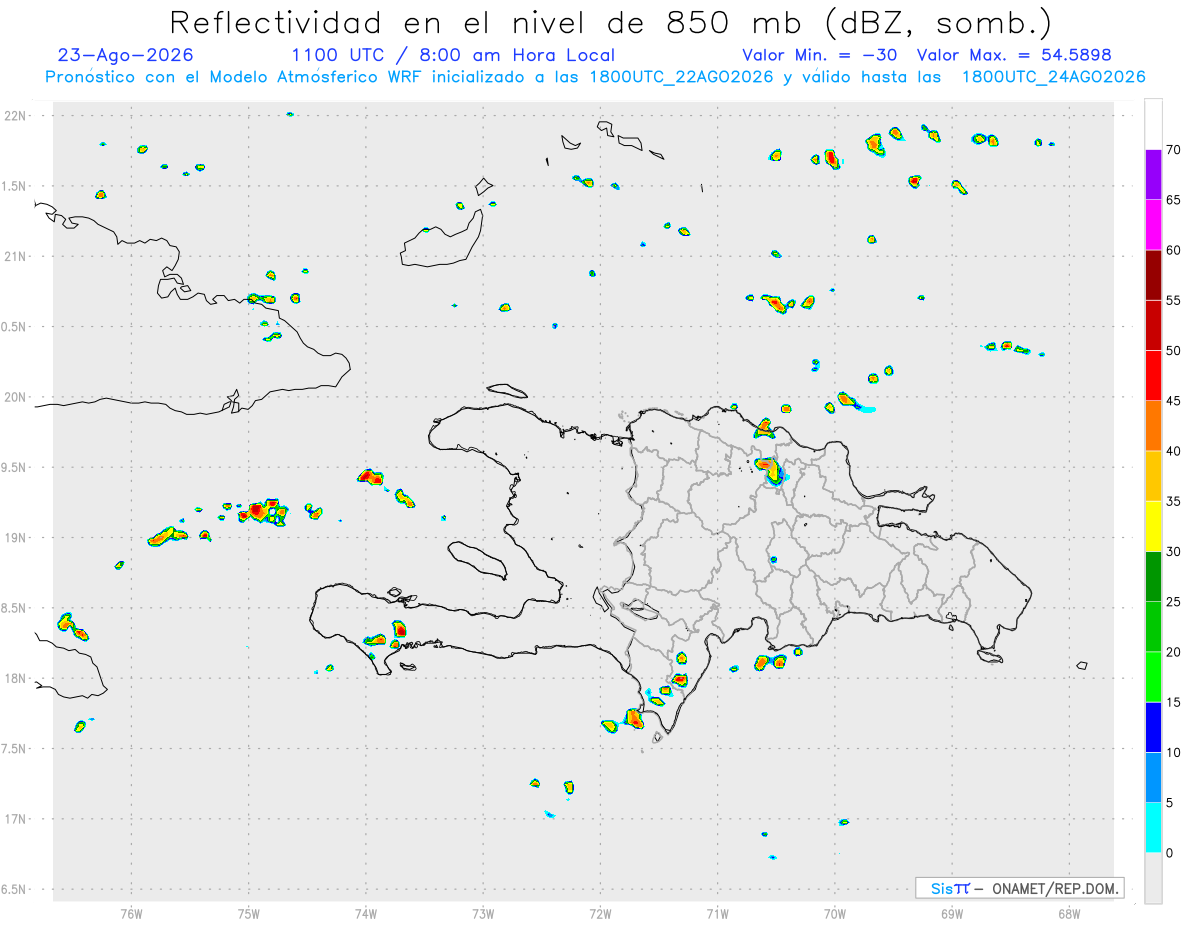This screenshot has height=927, width=1200.
Task: Click the colorbar value label '30'
Action: [x=1173, y=552]
